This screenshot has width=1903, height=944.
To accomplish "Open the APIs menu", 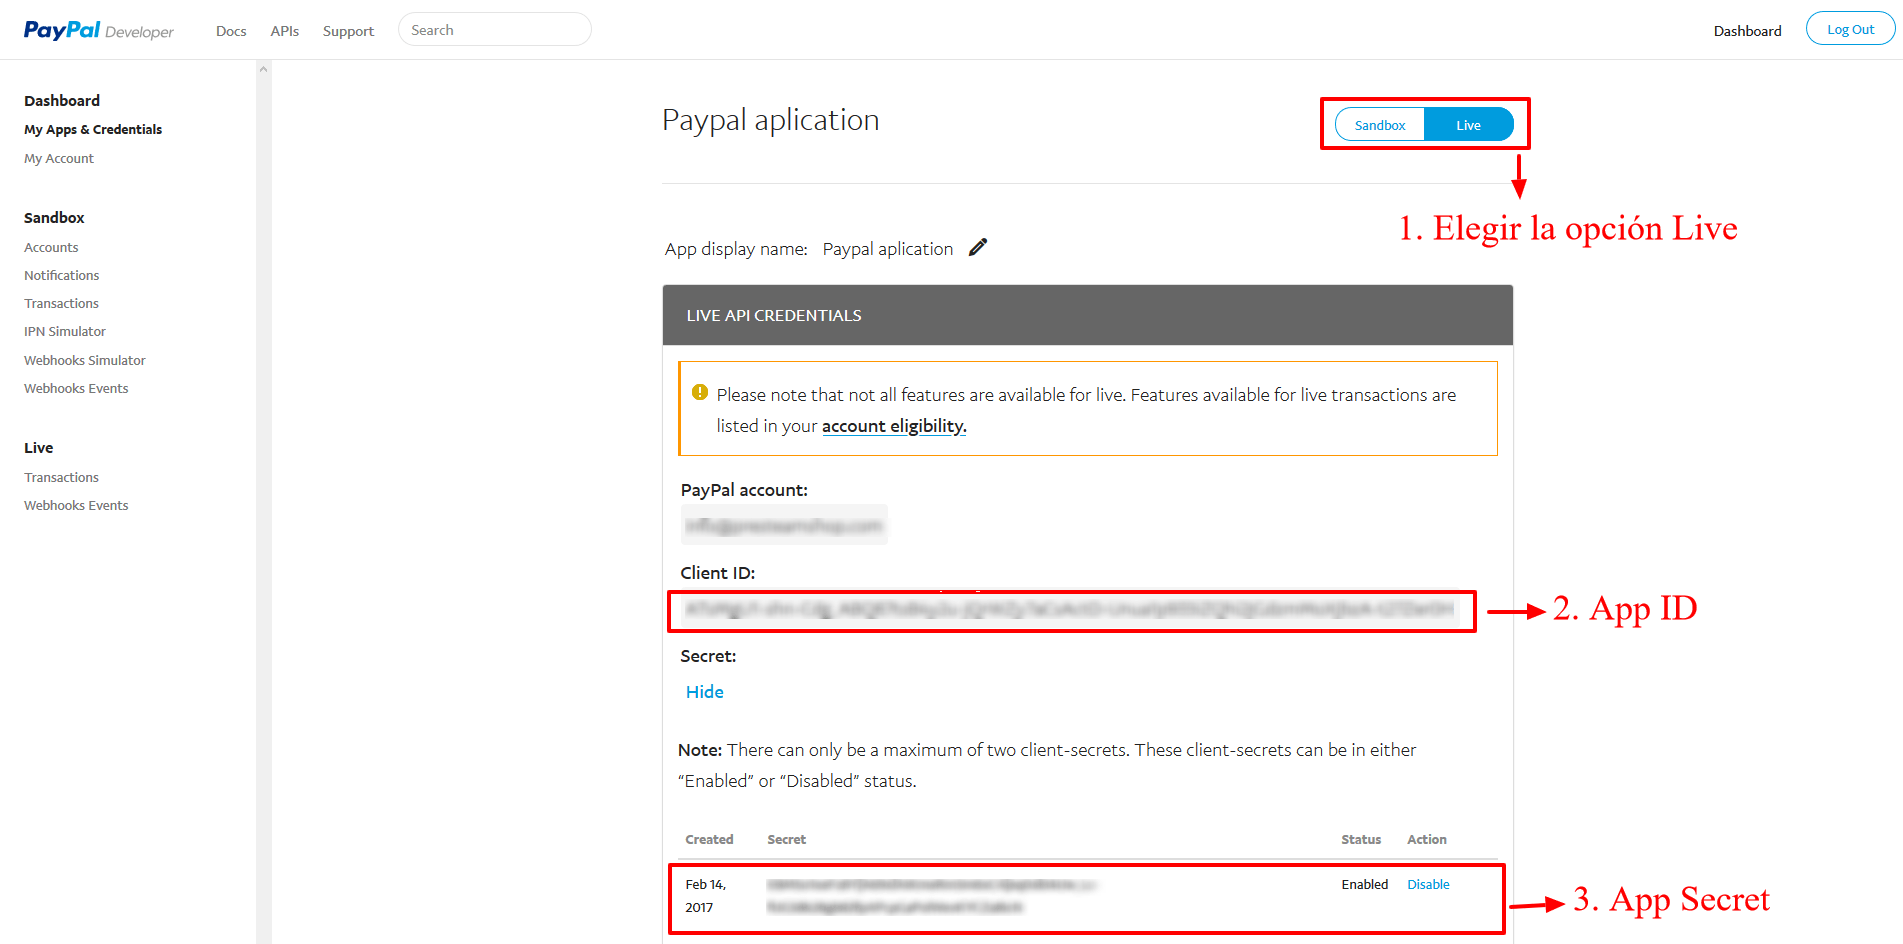I will [284, 31].
